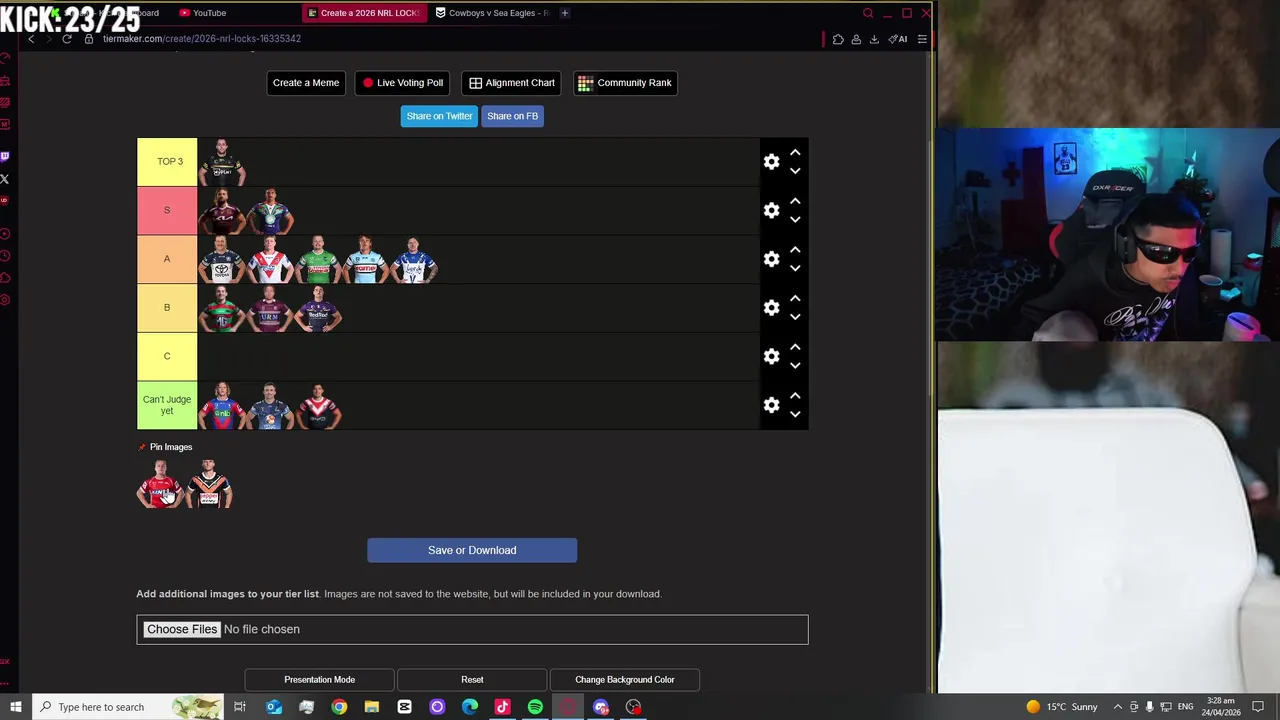The image size is (1280, 720).
Task: Open Google Chrome from the taskbar
Action: 339,707
